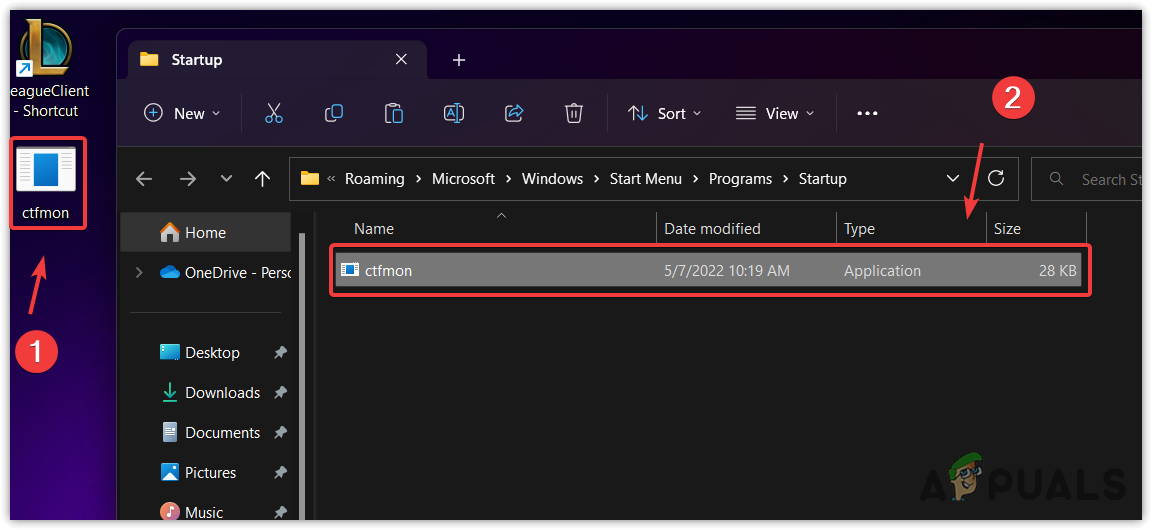Cut the selected file with scissors icon

coord(273,113)
